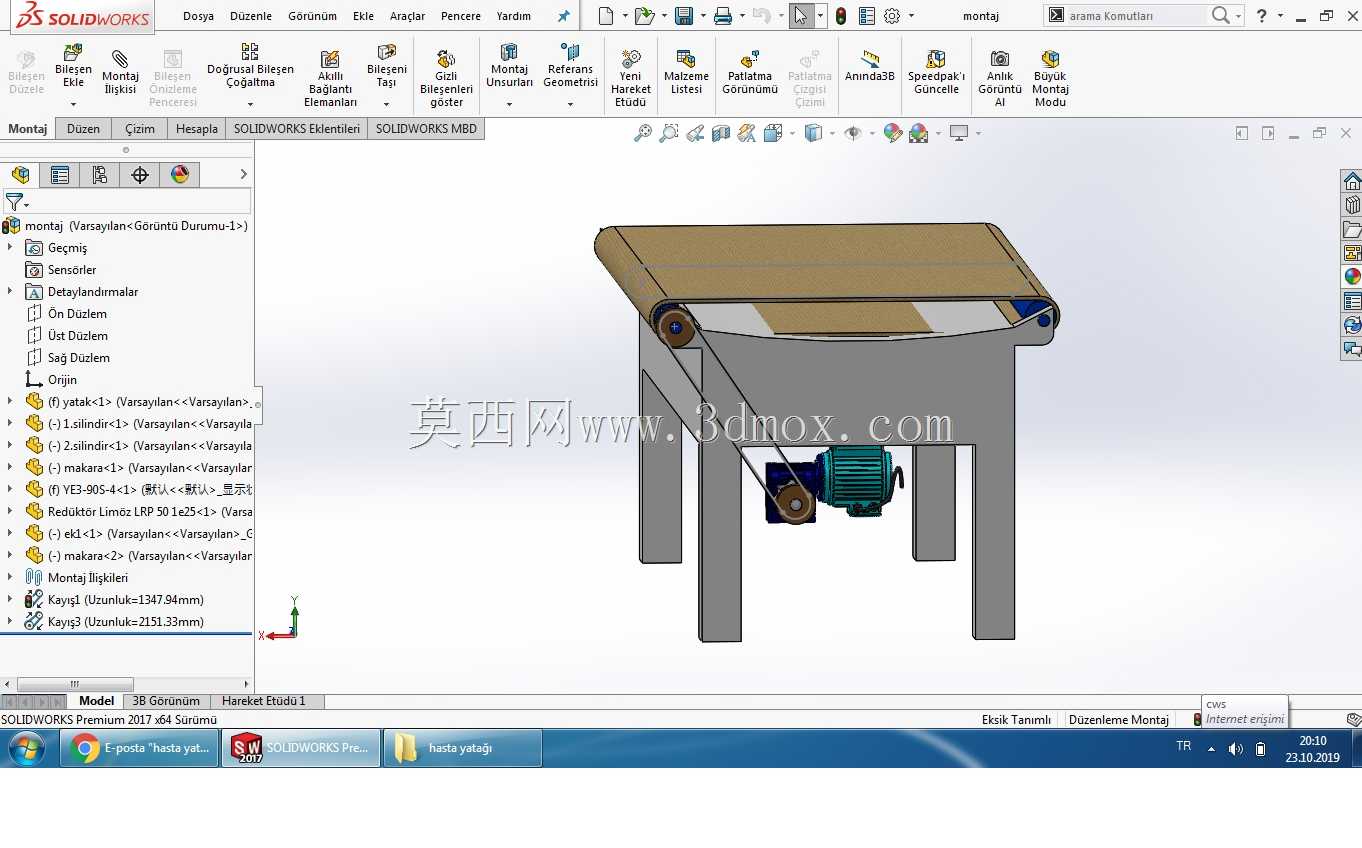Open the dropdown arrow under Bileşen Ekle
Image resolution: width=1362 pixels, height=848 pixels.
73,104
